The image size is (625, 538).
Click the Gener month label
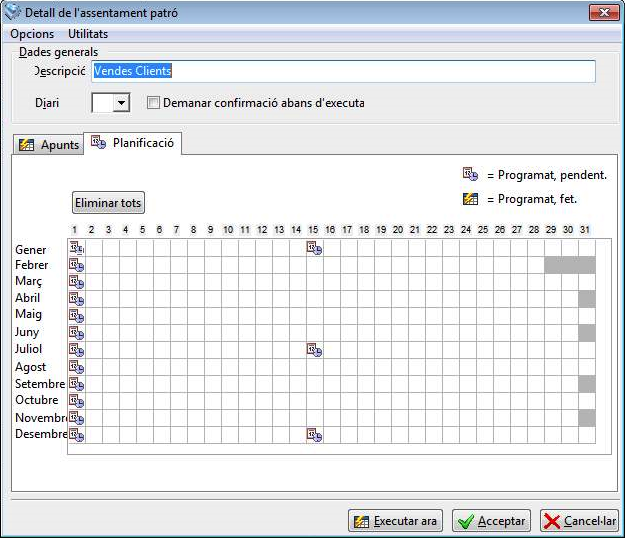click(31, 250)
